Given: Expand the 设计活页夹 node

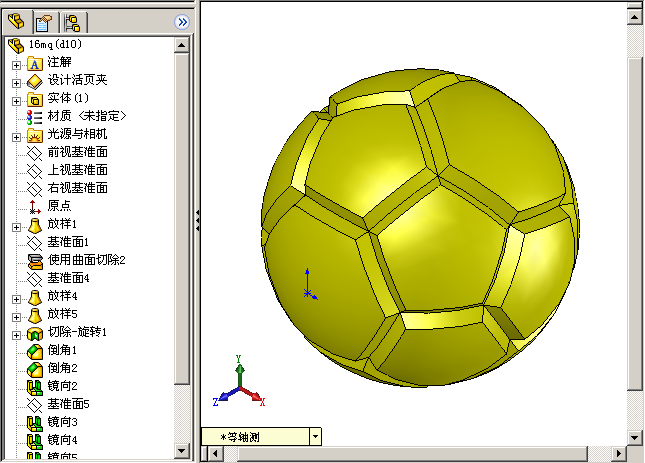Looking at the screenshot, I should tap(16, 83).
